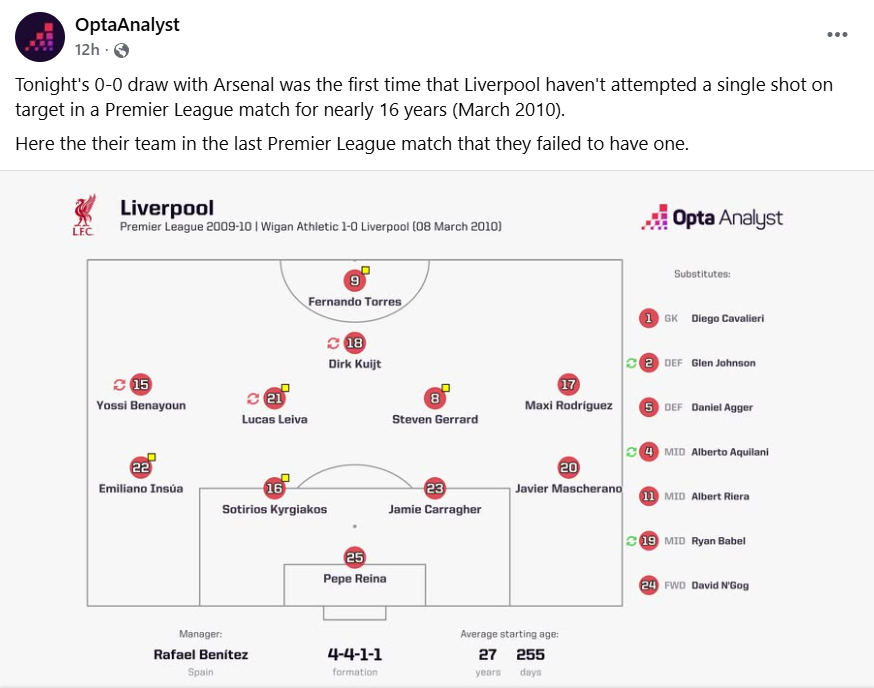Click Steven Gerrard number 8 marker
Screen dimensions: 874x688
(434, 399)
